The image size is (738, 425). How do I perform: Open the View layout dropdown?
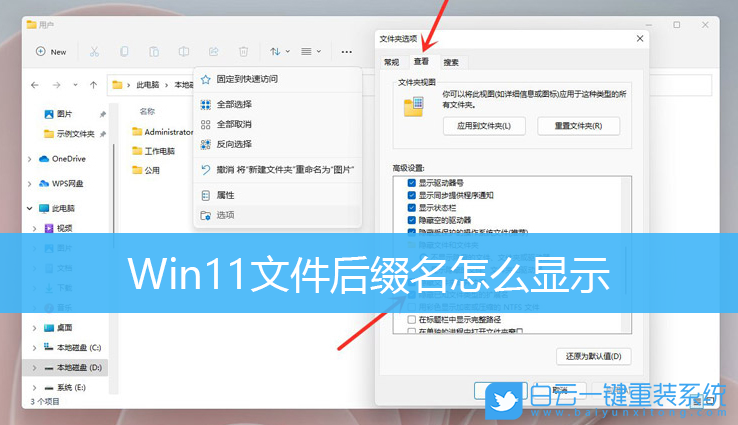311,52
